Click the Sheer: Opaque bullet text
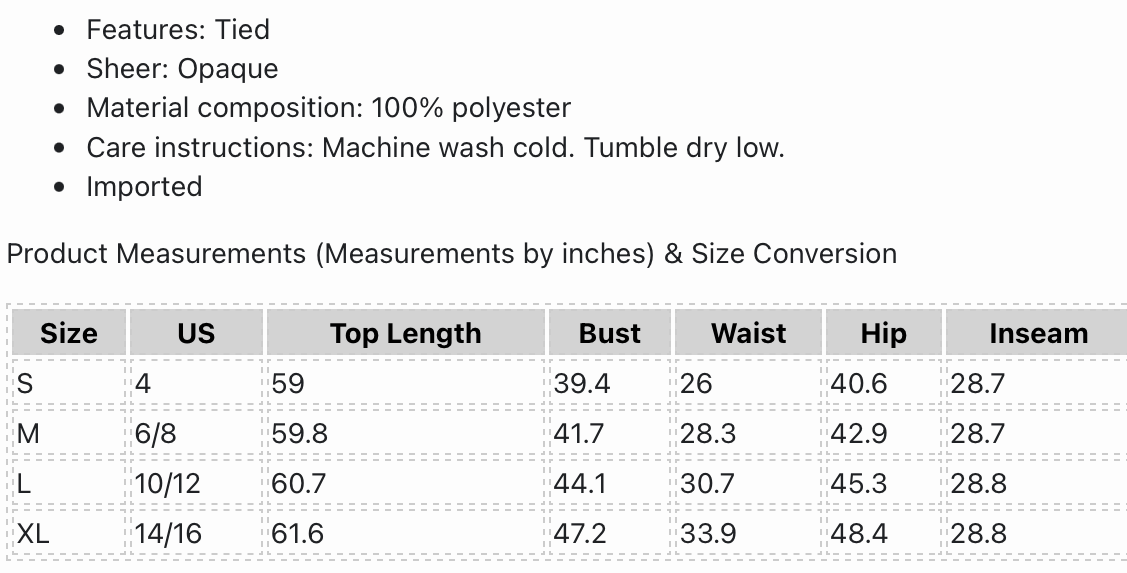1127x573 pixels. (182, 68)
